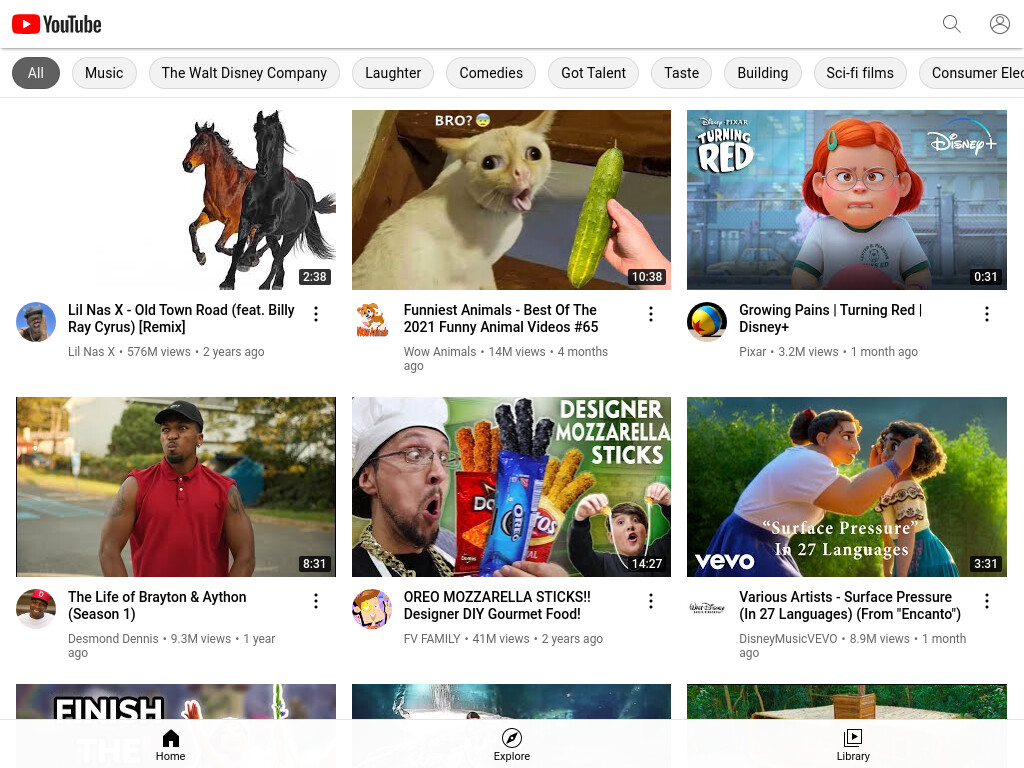Open options menu for Funniest Animals video
The width and height of the screenshot is (1024, 768).
pyautogui.click(x=651, y=314)
